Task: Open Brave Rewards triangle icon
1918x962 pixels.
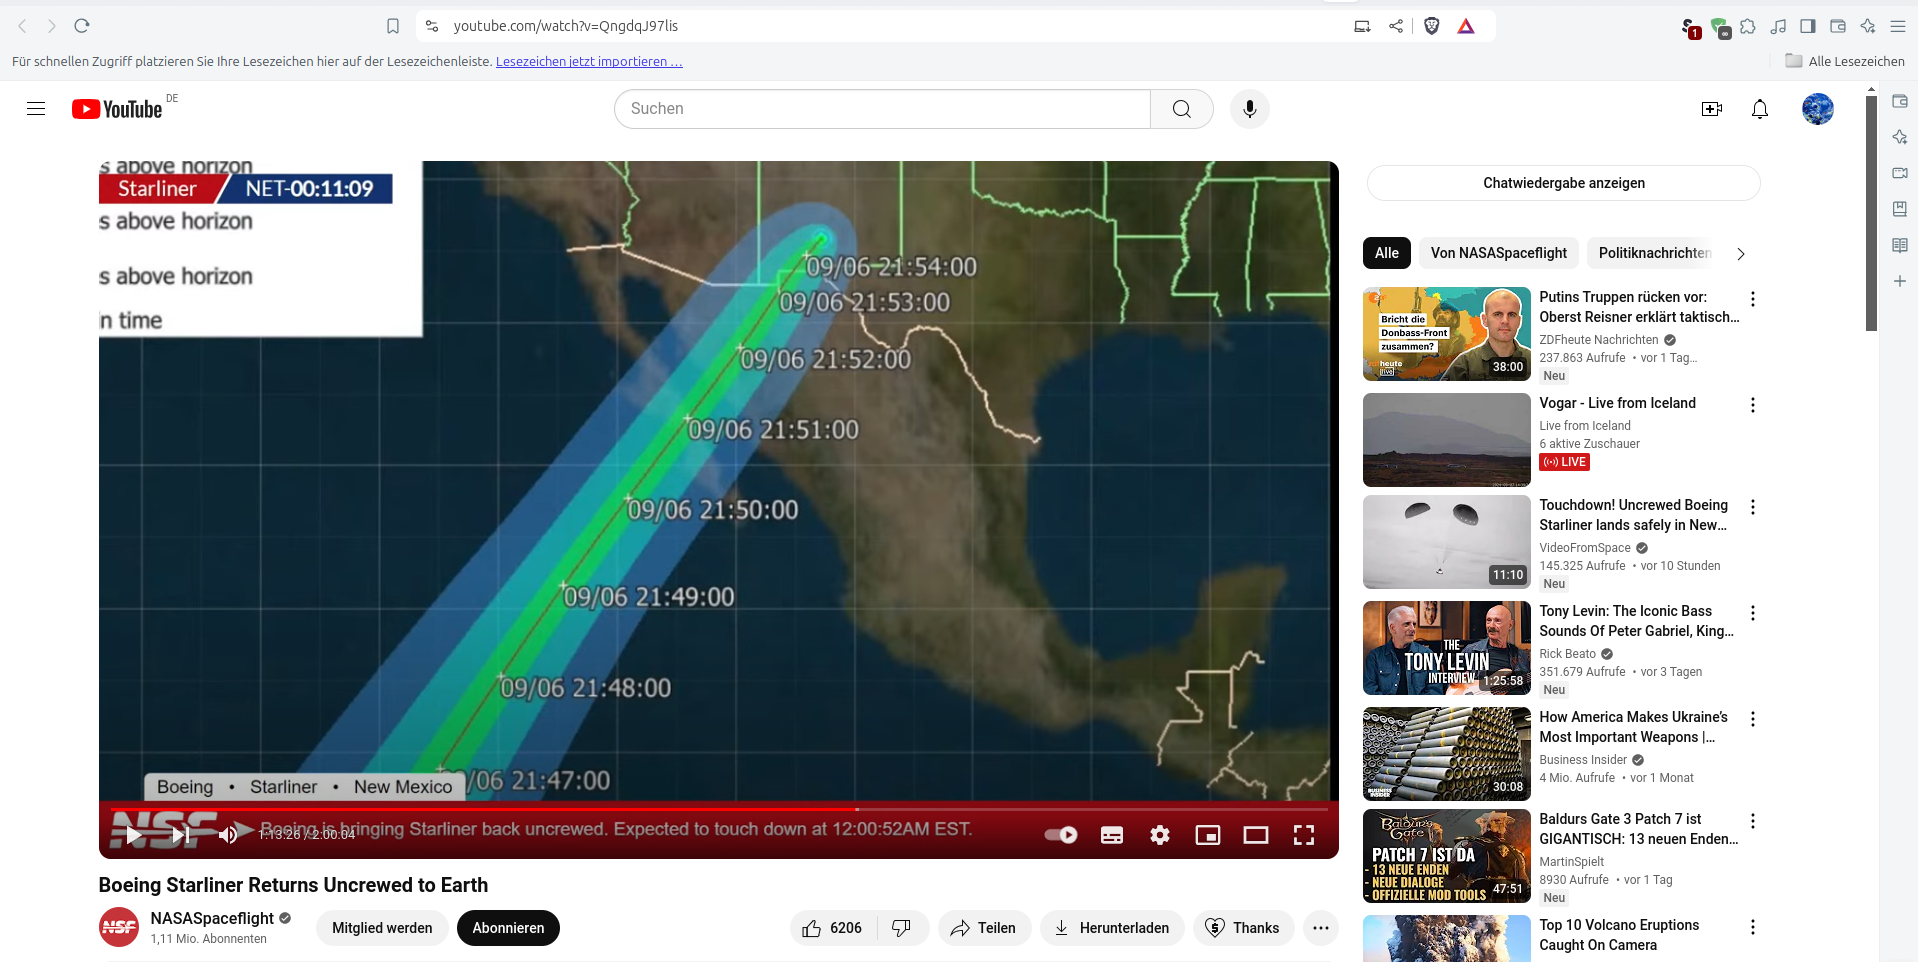Action: point(1466,26)
